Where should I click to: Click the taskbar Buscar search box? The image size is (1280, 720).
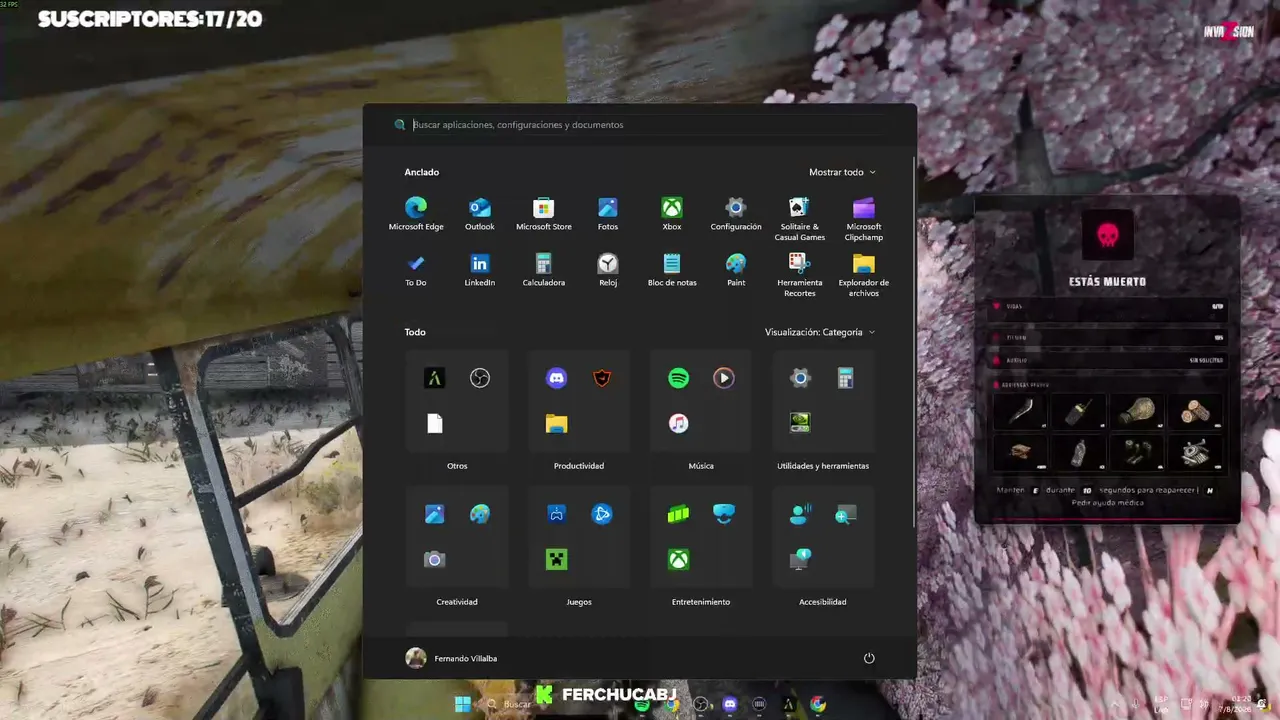(x=509, y=704)
